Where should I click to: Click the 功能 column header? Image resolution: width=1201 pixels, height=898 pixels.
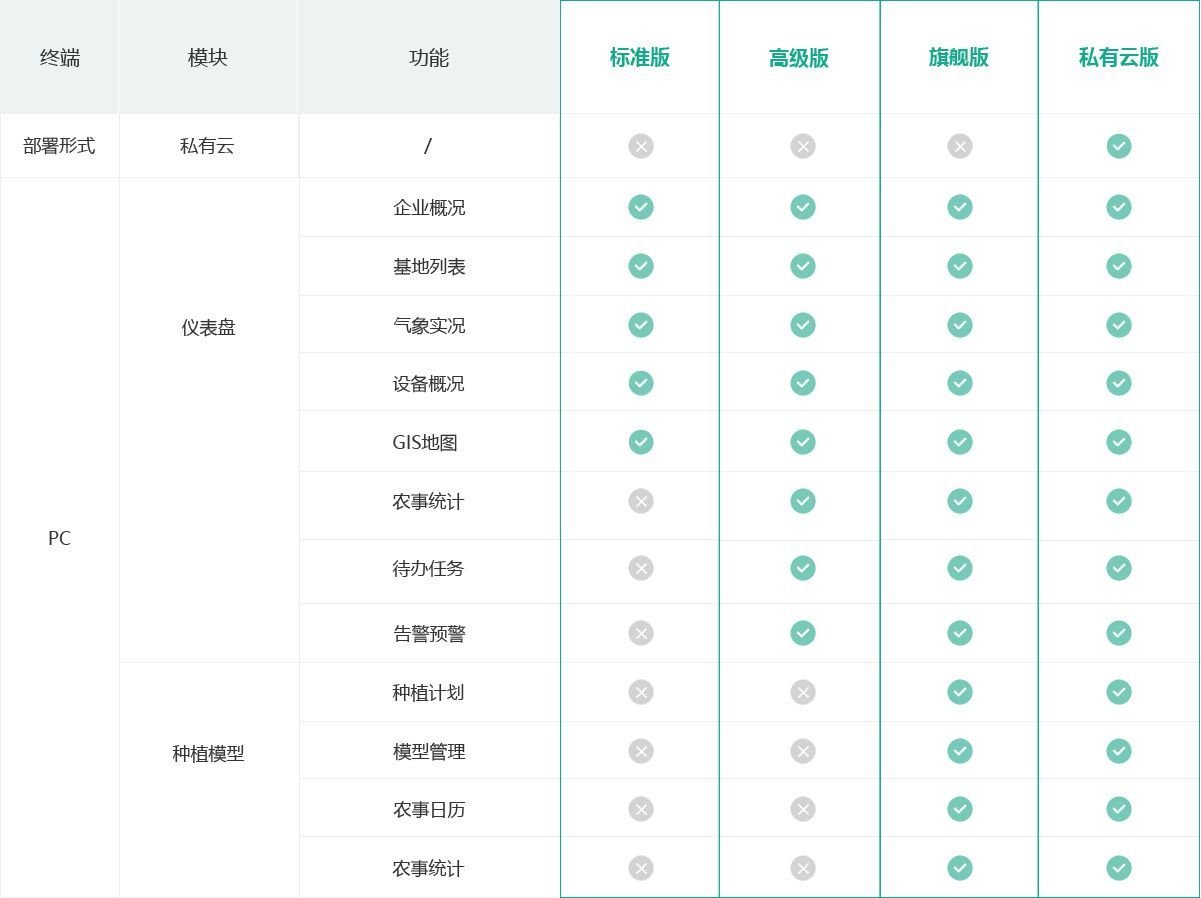[x=429, y=57]
